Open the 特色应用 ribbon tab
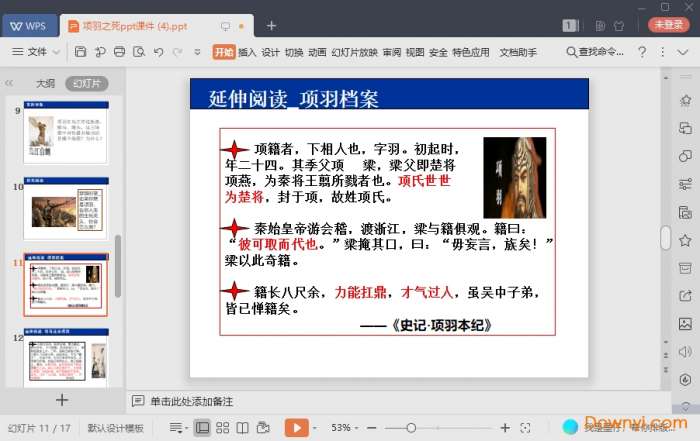 pyautogui.click(x=471, y=52)
